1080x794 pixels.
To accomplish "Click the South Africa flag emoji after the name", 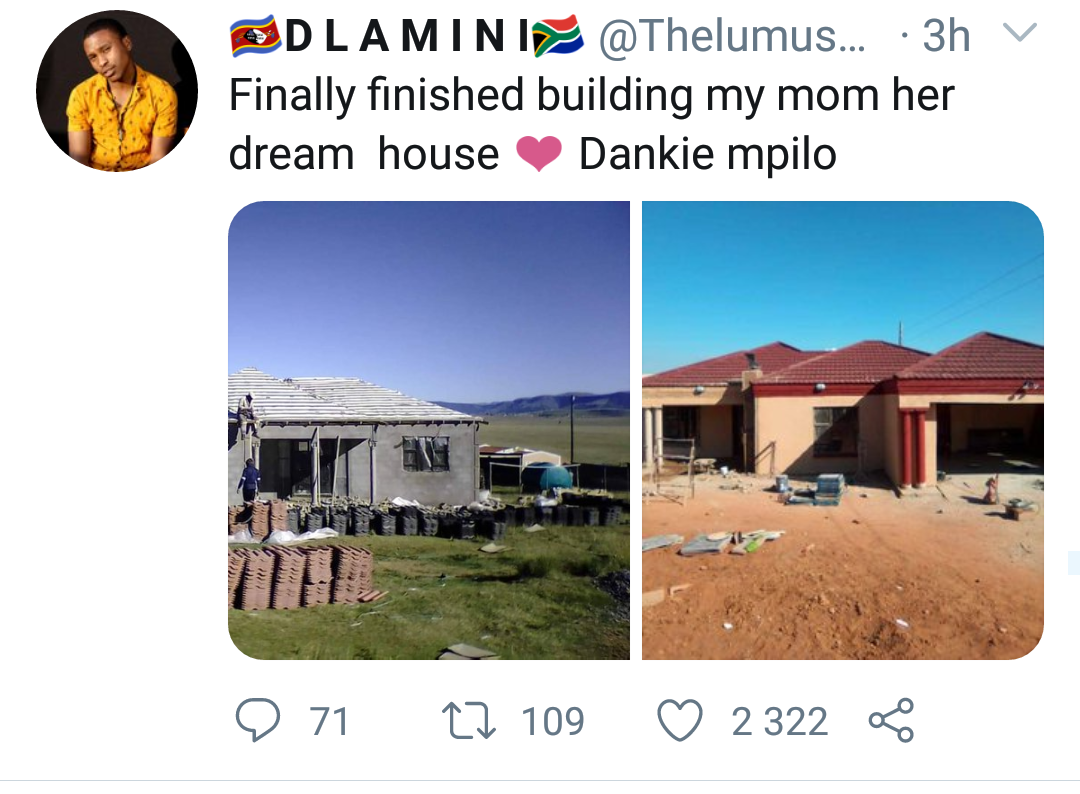I will [x=557, y=38].
